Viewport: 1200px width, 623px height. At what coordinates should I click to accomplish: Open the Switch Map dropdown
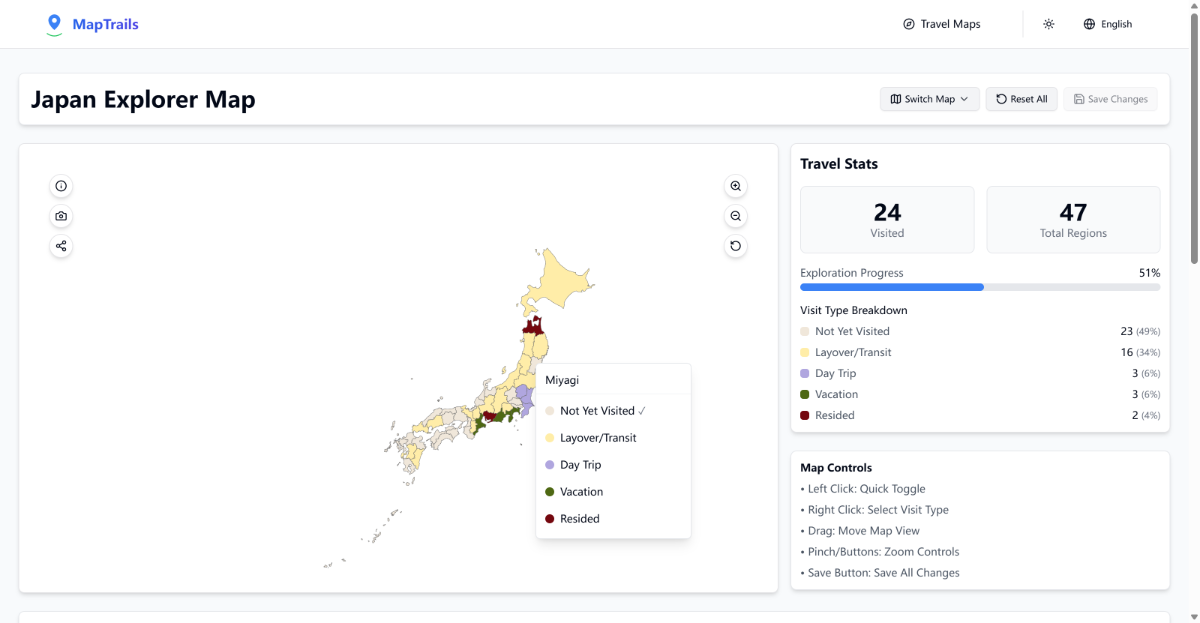[x=930, y=99]
